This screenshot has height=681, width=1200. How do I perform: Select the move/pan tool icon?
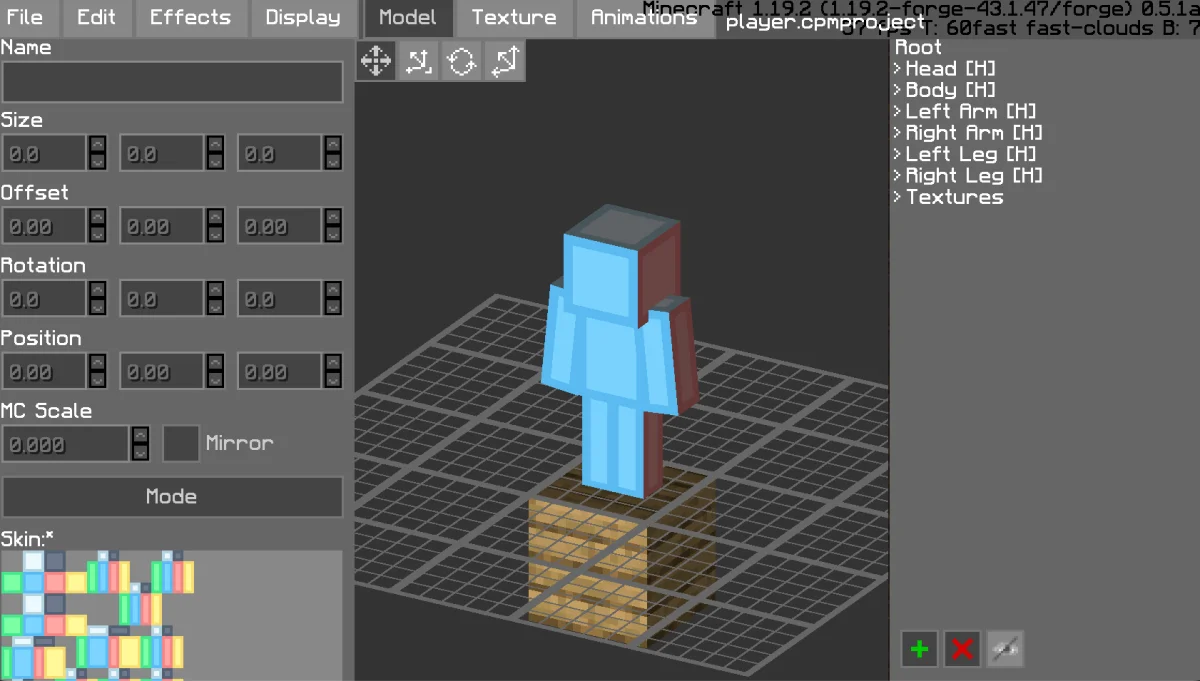coord(376,61)
